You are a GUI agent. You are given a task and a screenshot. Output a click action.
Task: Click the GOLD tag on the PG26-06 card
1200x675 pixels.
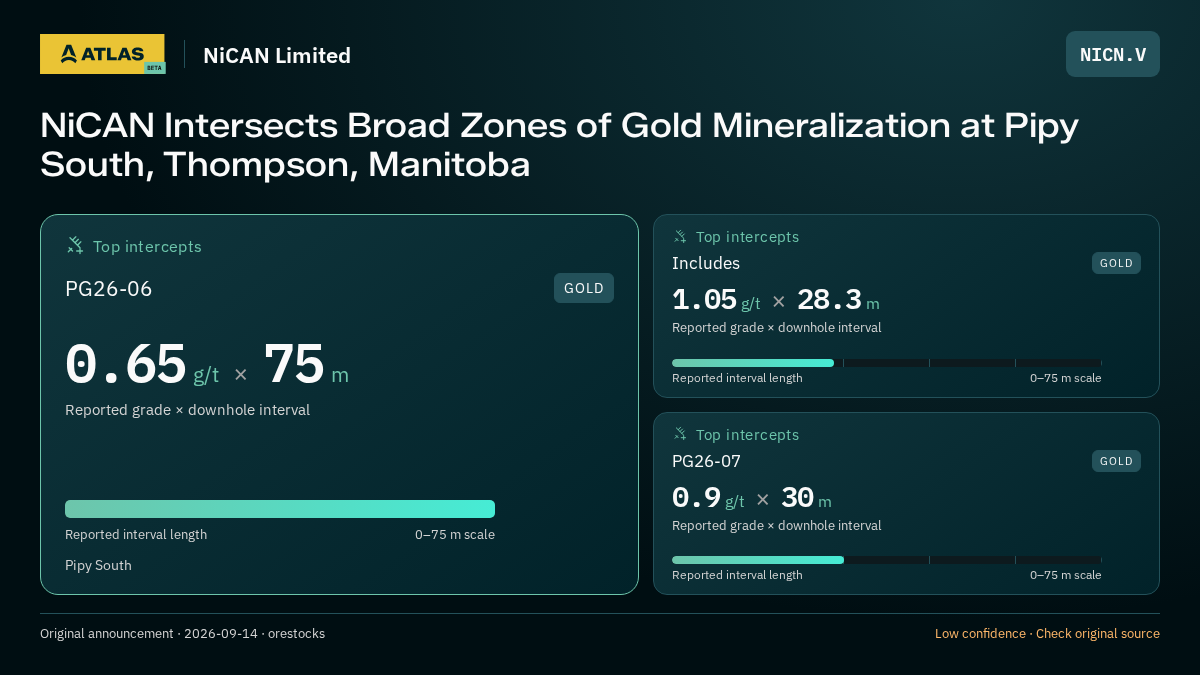tap(584, 288)
